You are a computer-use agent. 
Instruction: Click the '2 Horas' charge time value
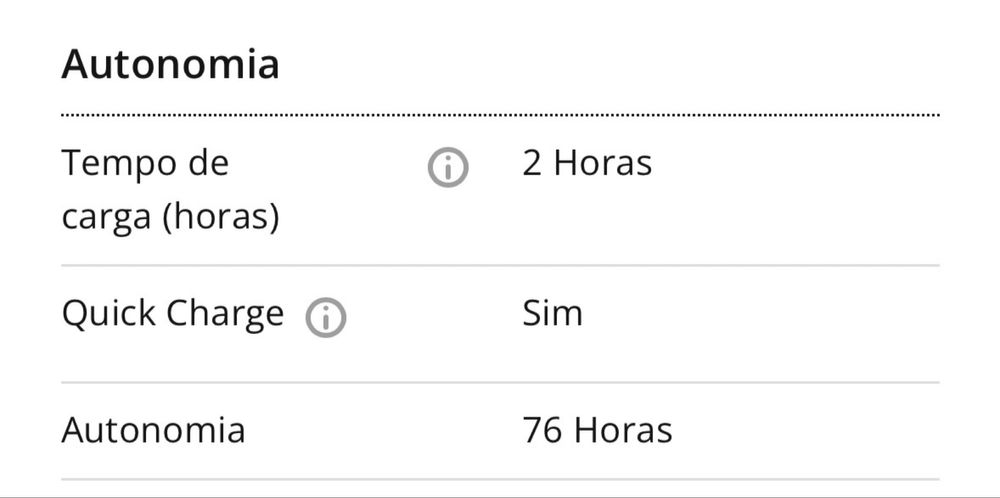coord(587,162)
